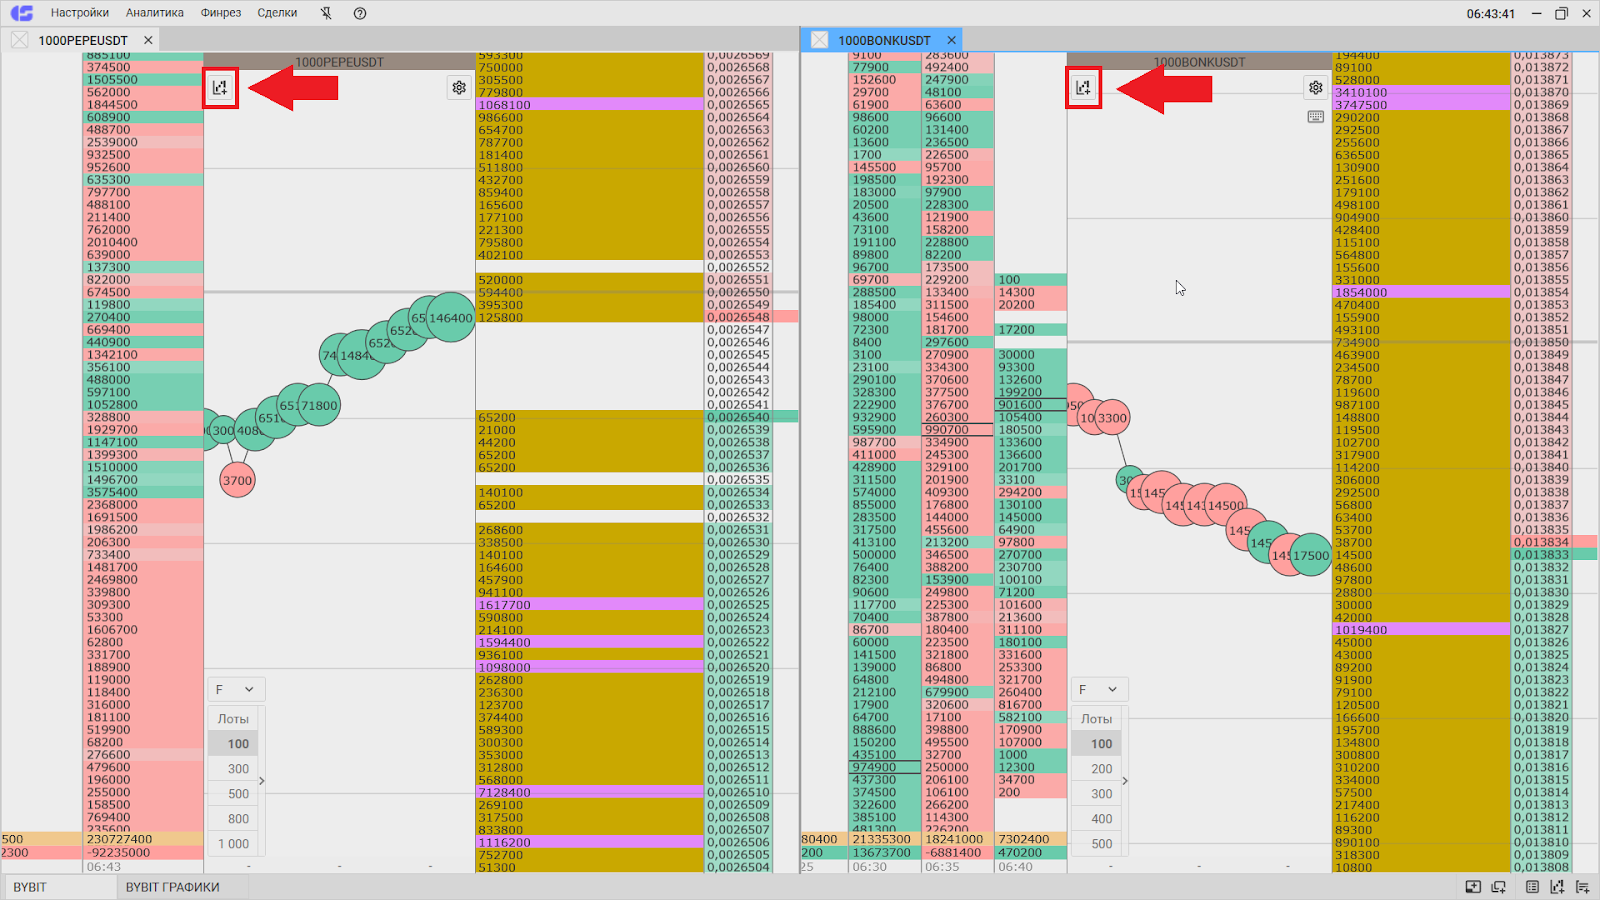Click the red 3700 trade bubble in the PEPE chart
This screenshot has height=900, width=1600.
(237, 480)
